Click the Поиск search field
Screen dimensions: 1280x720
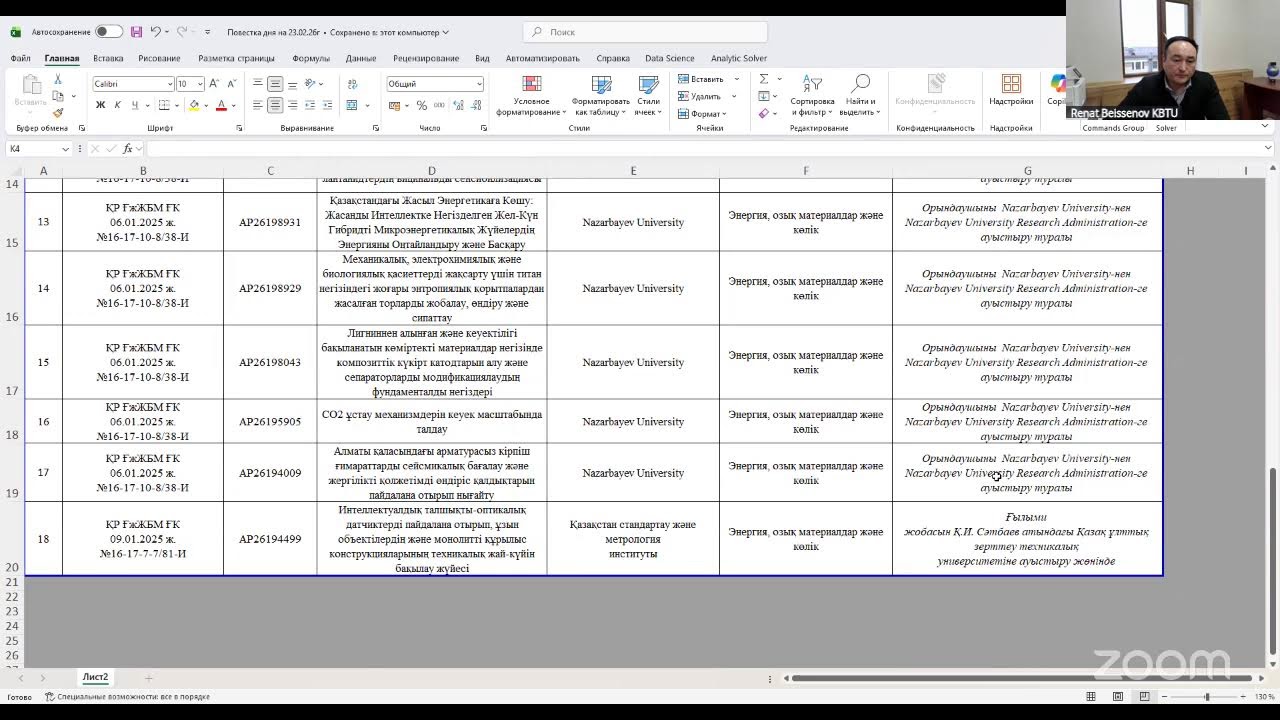coord(645,32)
